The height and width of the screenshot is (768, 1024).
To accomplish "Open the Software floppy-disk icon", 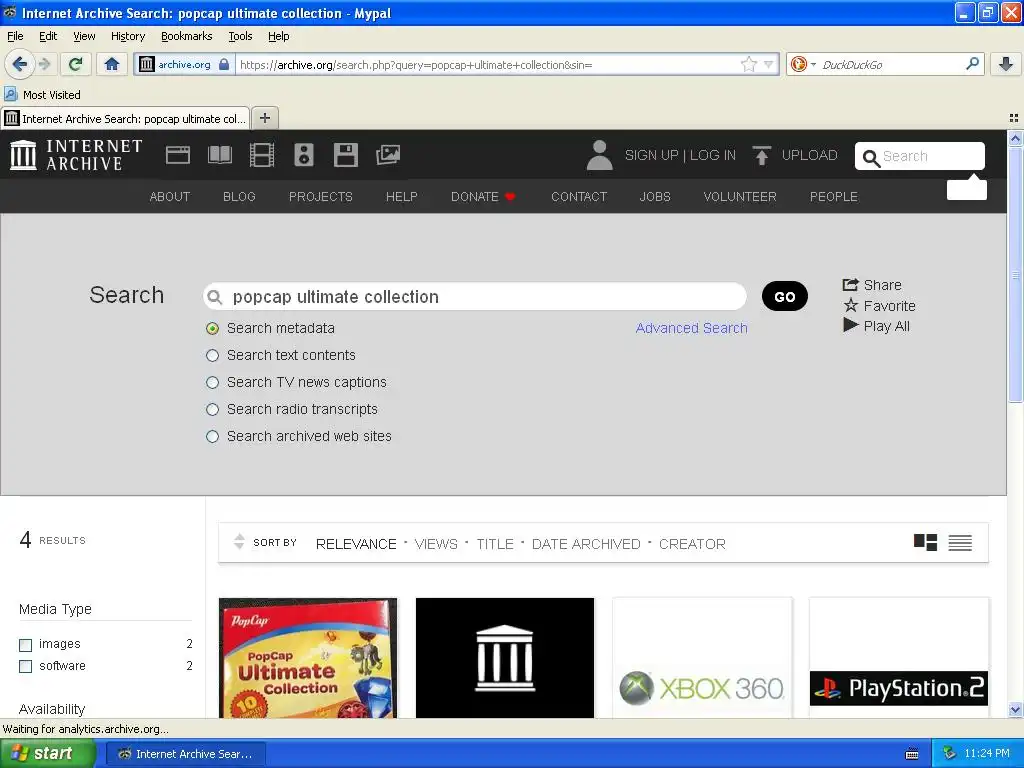I will coord(345,155).
